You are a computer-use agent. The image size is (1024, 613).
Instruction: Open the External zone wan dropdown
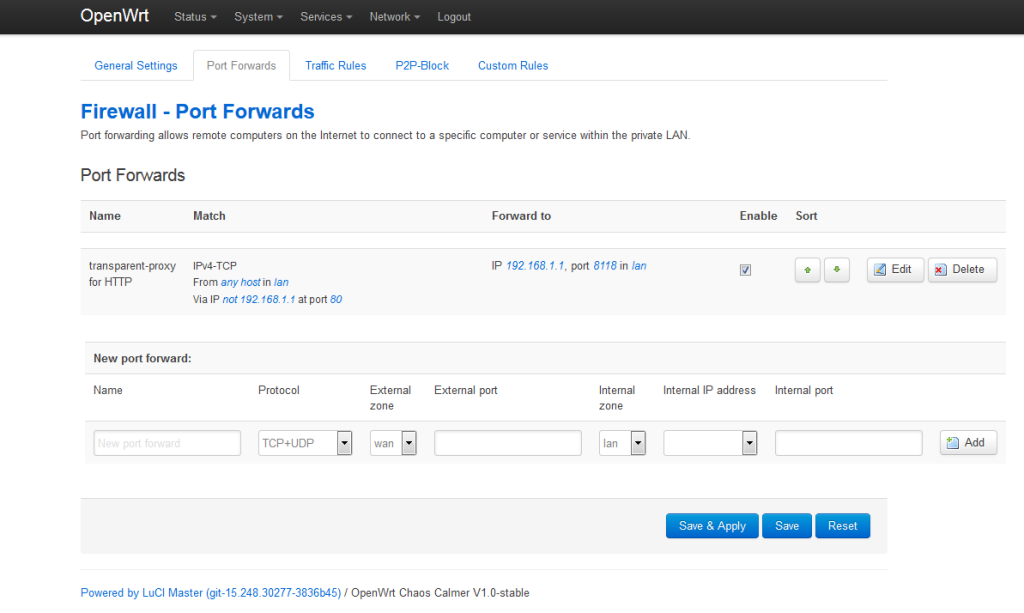click(406, 443)
